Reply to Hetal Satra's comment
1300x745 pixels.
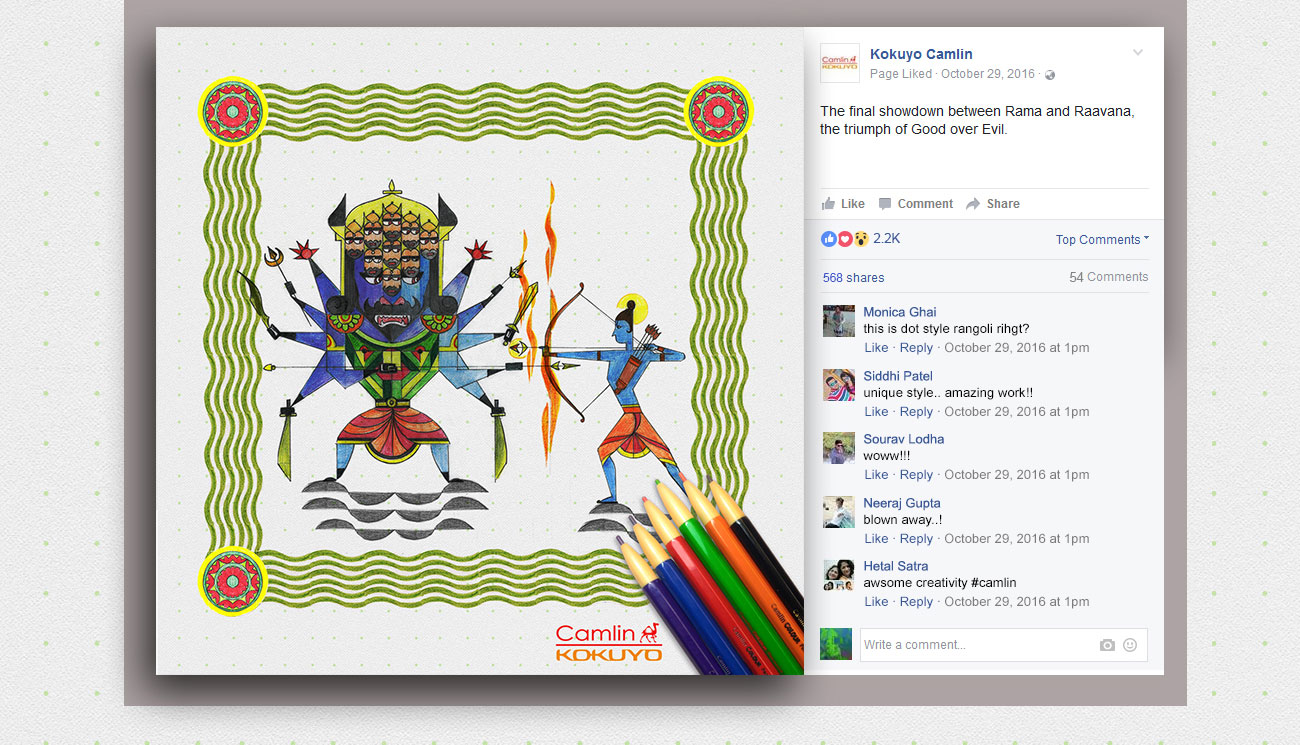916,602
